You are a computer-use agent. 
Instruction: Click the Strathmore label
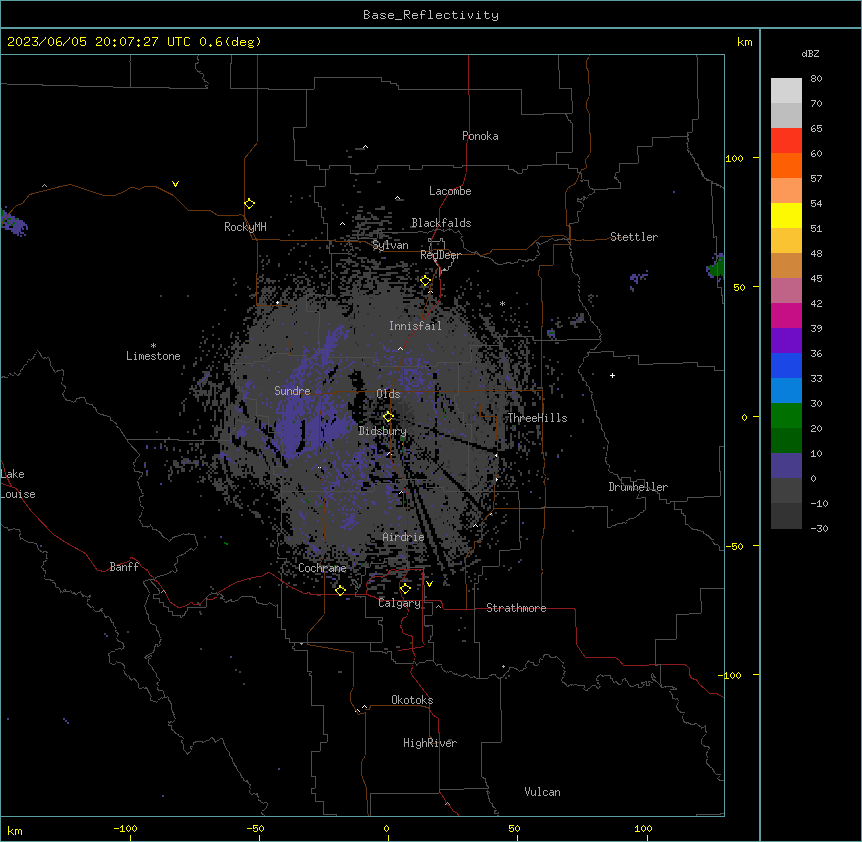click(516, 608)
